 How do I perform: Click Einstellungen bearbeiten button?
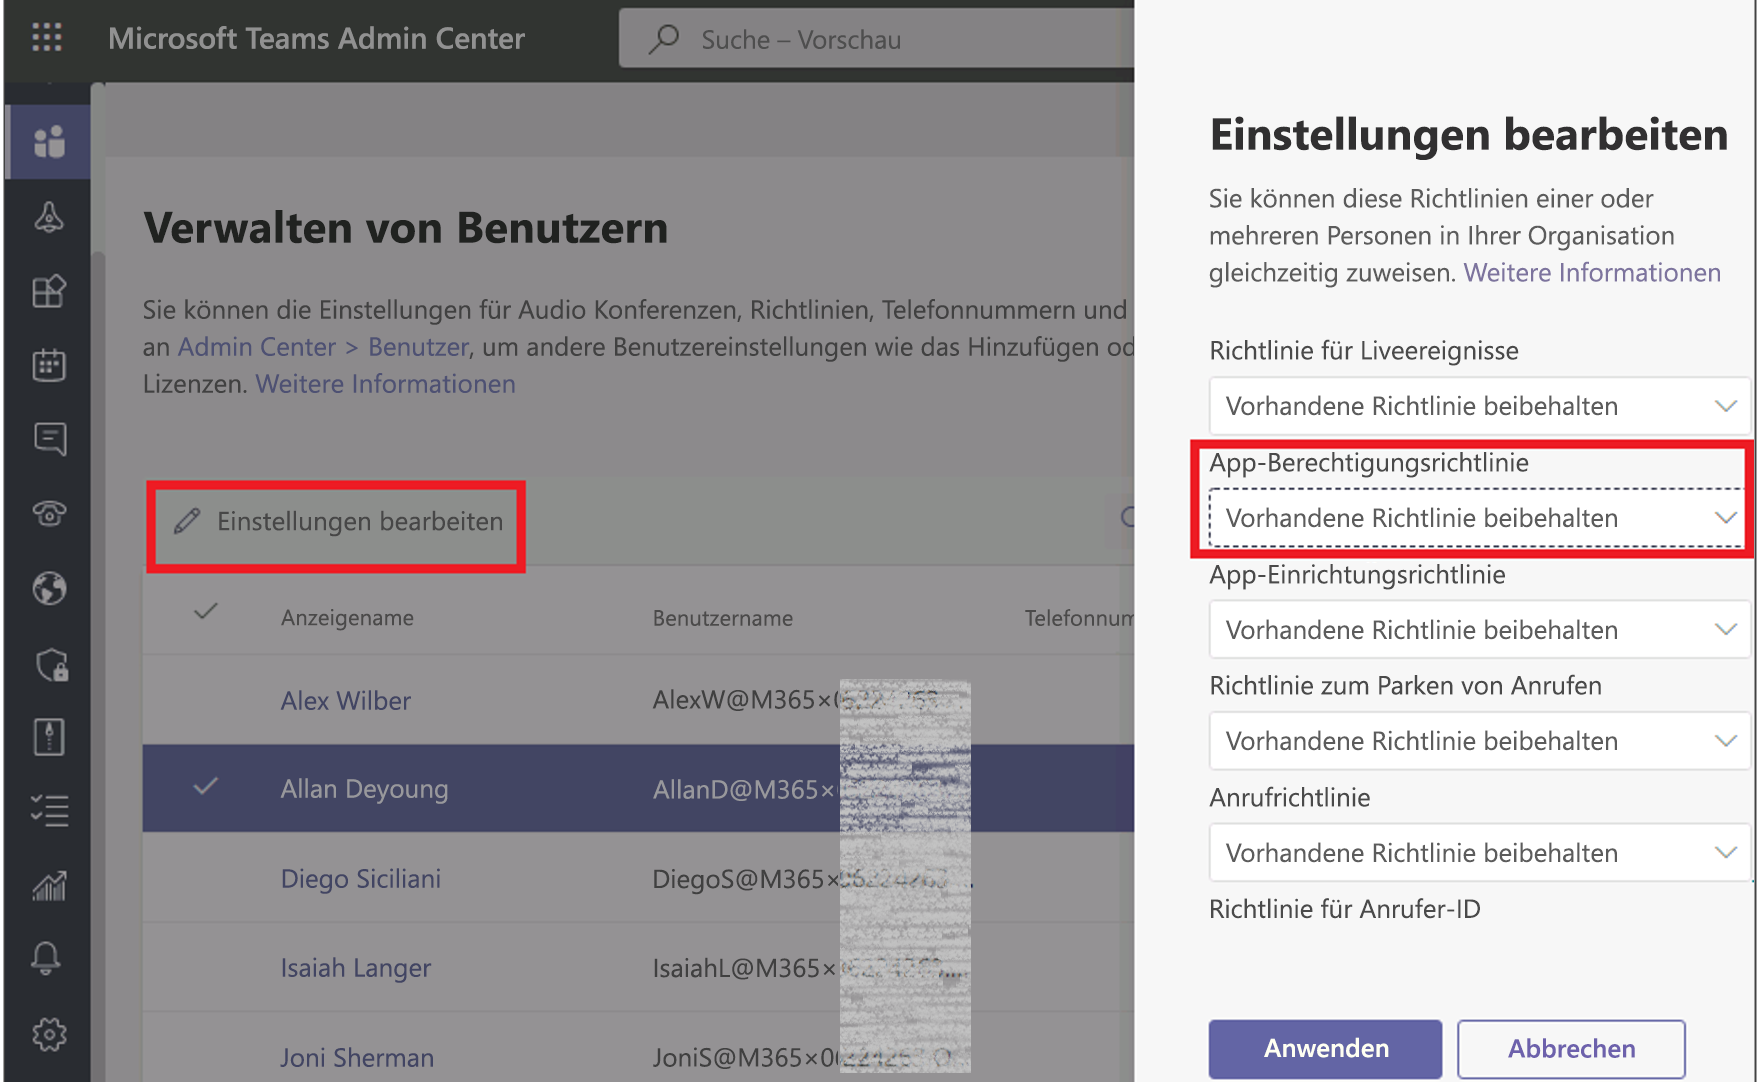pos(337,522)
